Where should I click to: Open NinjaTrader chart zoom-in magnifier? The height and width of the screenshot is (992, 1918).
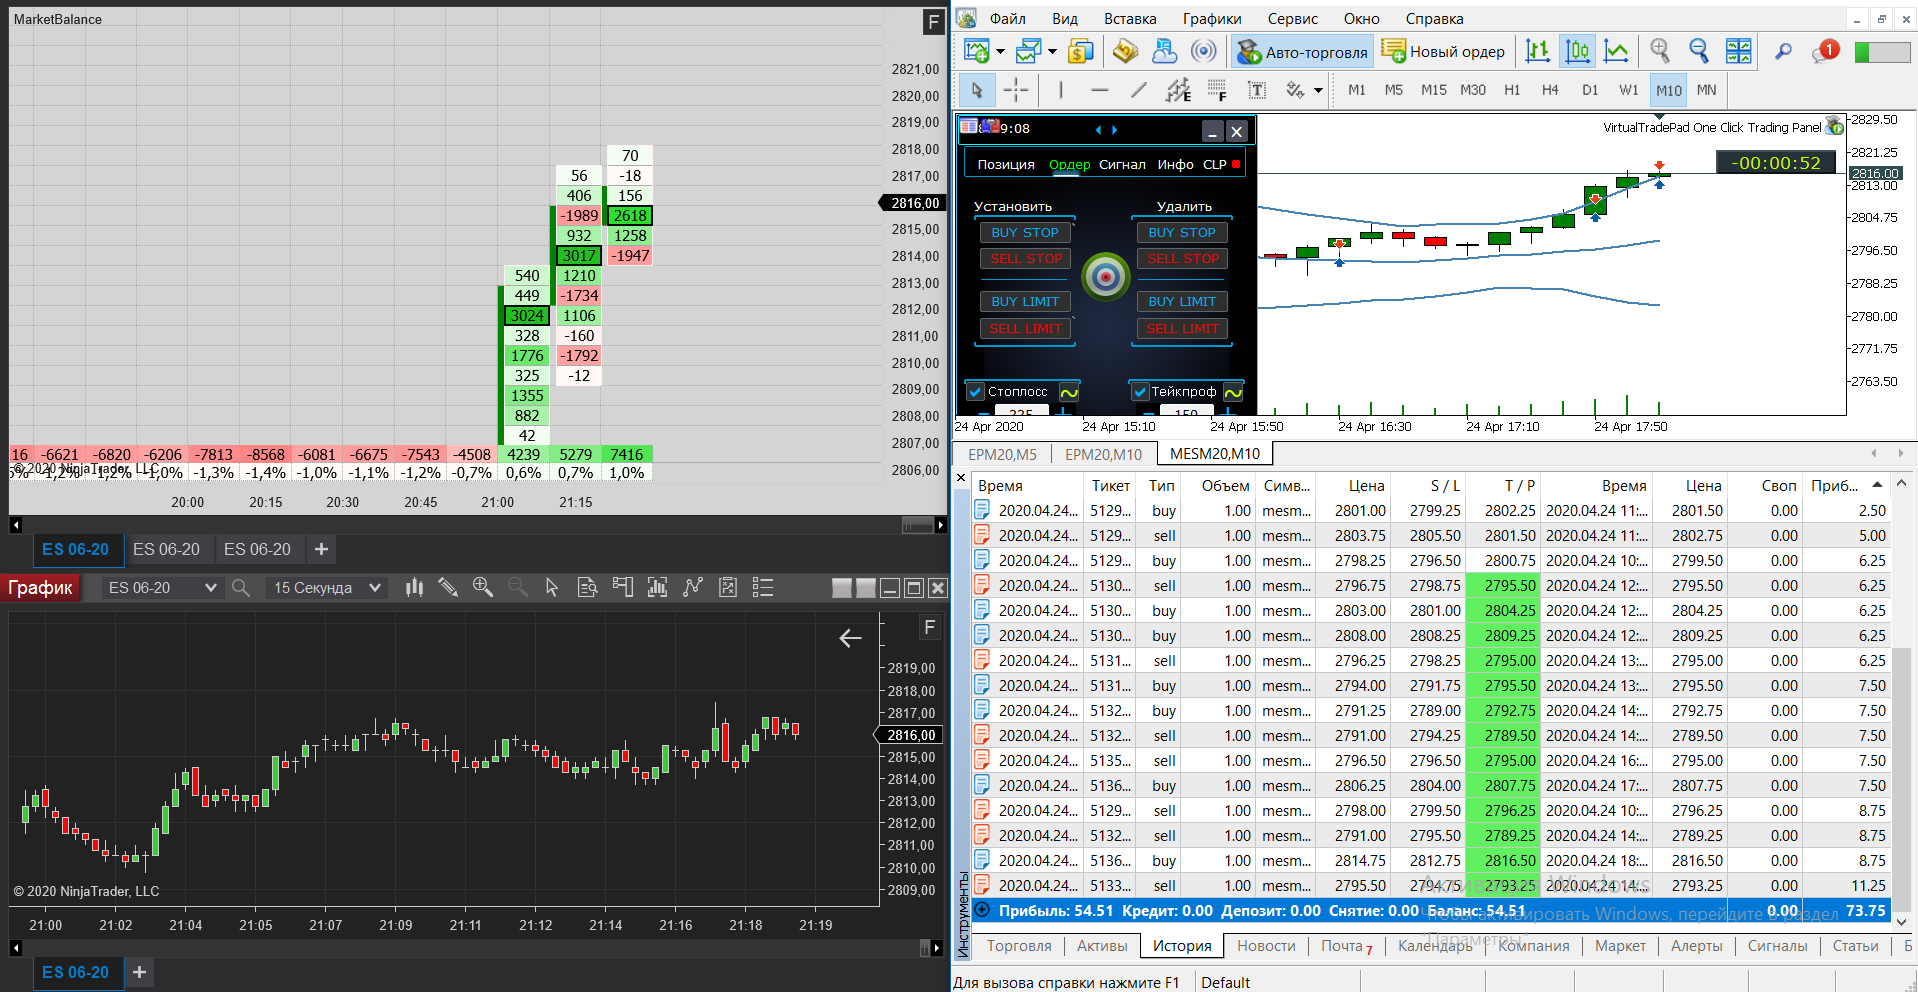click(483, 588)
